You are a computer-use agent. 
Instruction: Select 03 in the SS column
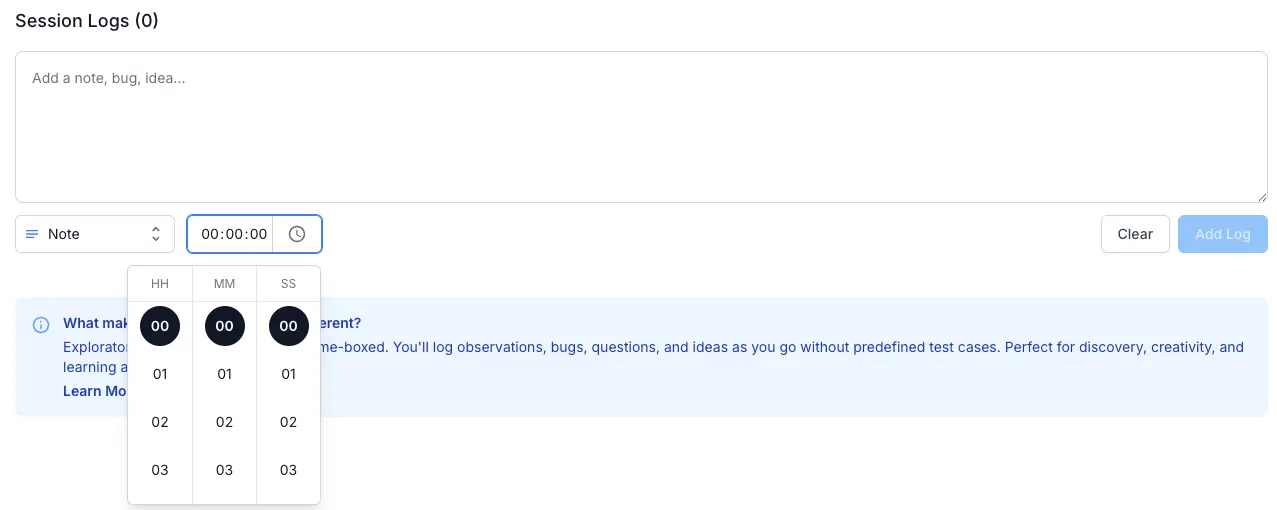(288, 470)
